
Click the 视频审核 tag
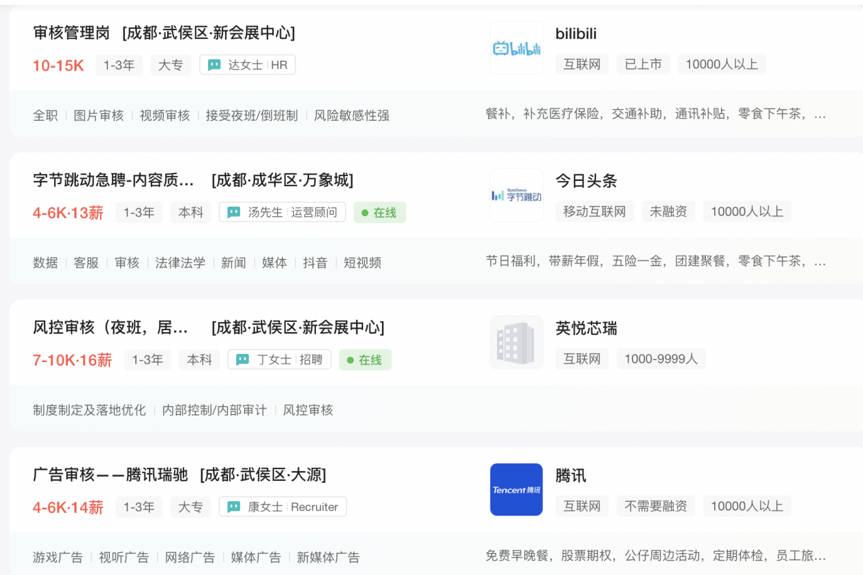tap(165, 116)
